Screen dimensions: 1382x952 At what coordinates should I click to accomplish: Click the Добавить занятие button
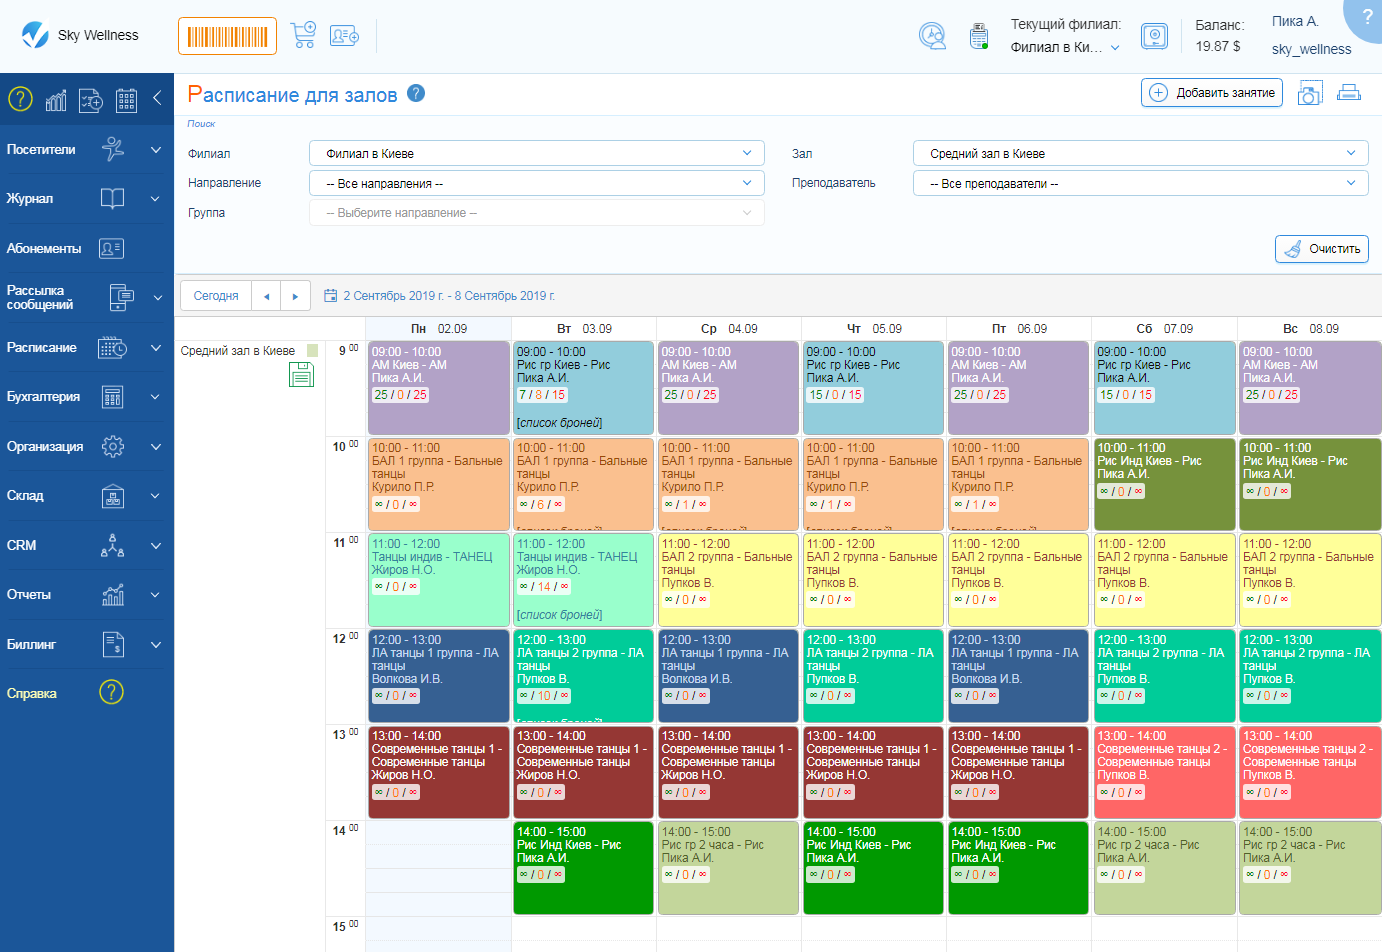(1212, 93)
